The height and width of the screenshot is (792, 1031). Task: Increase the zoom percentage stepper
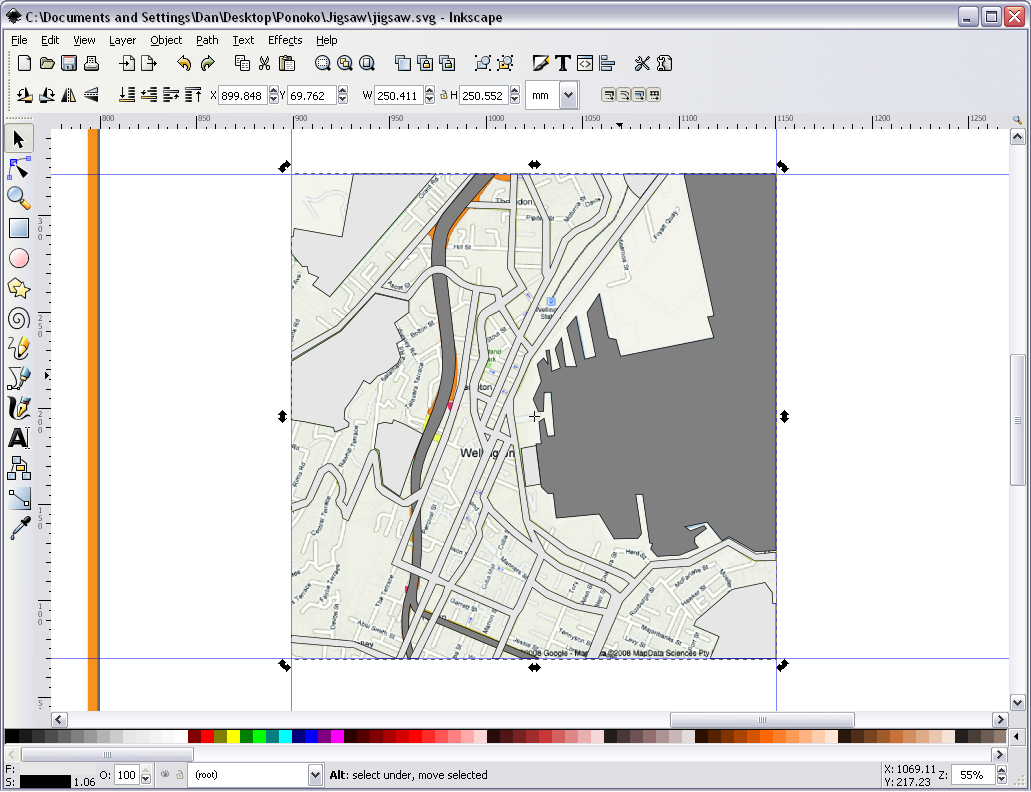coord(1001,770)
